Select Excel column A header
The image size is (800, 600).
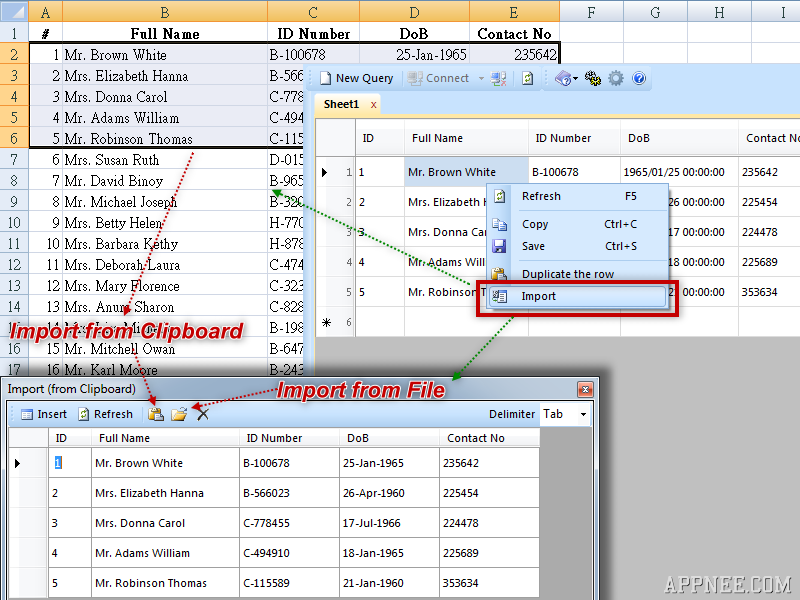click(45, 11)
